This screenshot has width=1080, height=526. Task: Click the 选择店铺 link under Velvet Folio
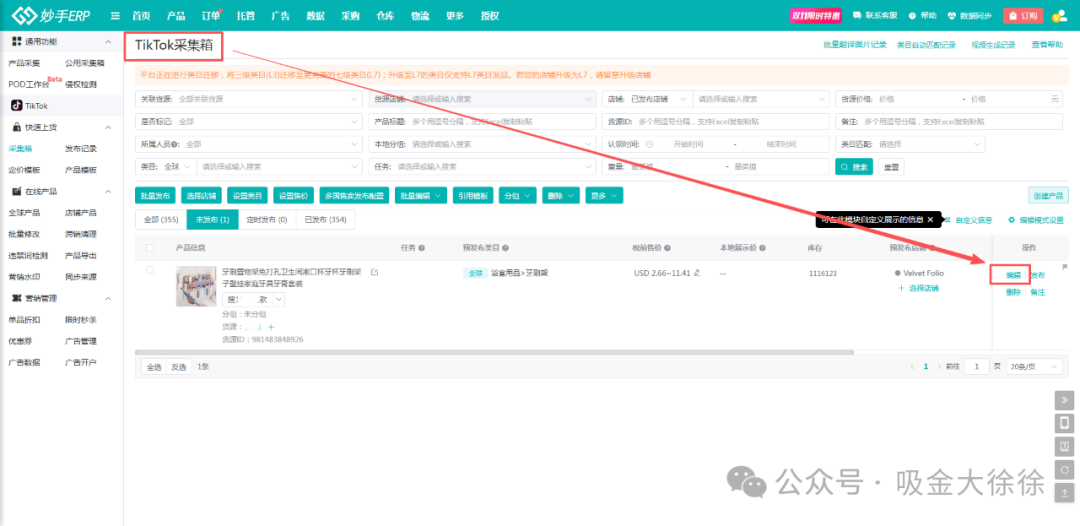[918, 288]
